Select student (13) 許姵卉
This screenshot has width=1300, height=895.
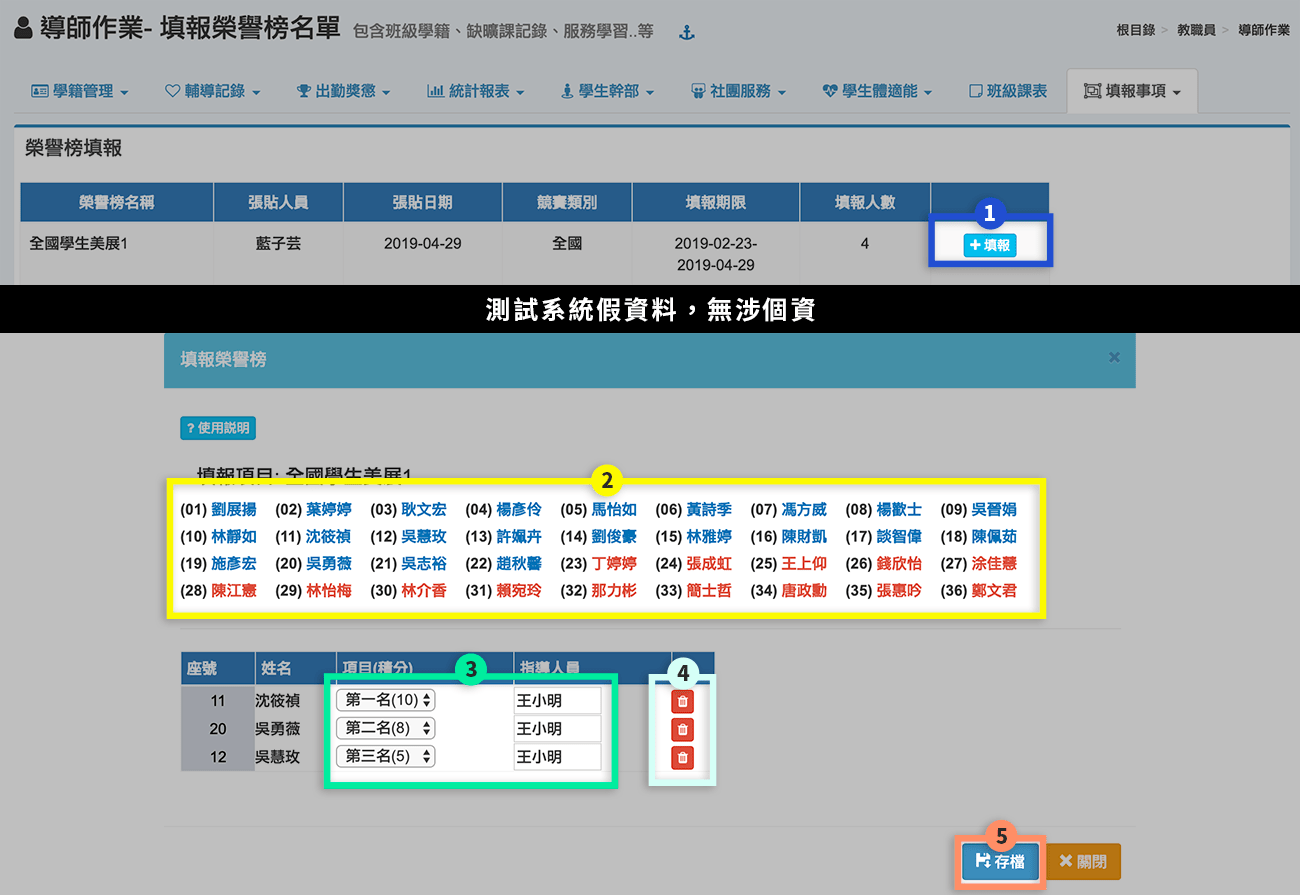519,536
